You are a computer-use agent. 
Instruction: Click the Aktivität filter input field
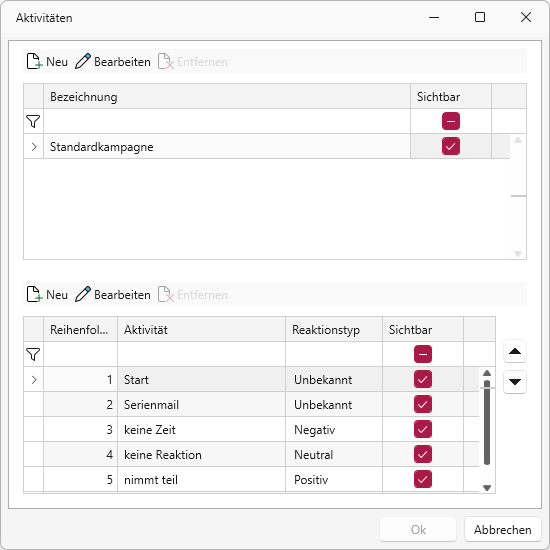201,354
